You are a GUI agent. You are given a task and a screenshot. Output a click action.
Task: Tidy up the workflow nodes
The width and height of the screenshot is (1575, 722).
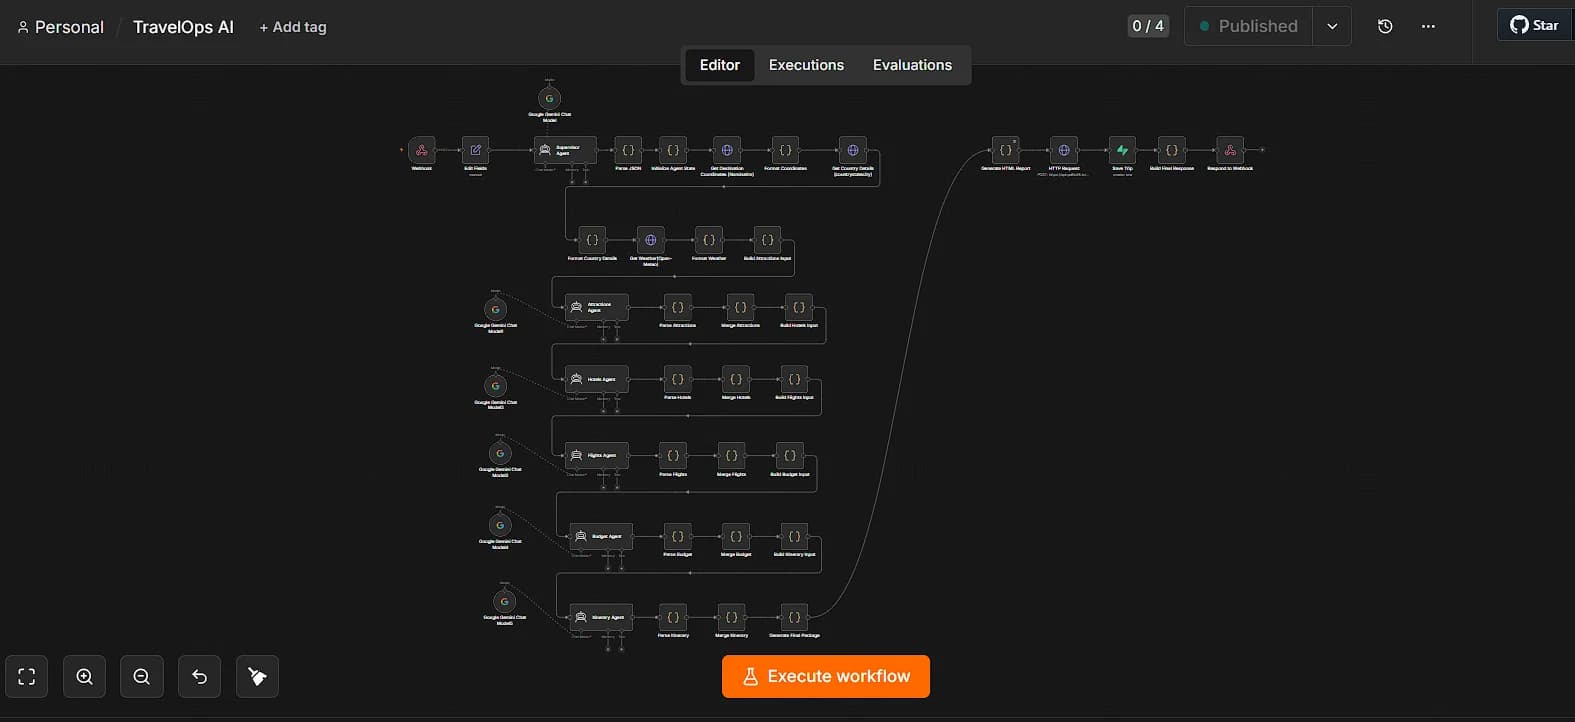[x=257, y=677]
